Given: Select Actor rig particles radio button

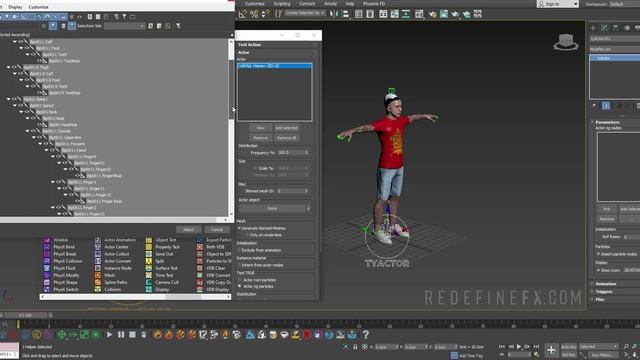Looking at the screenshot, I should point(240,286).
